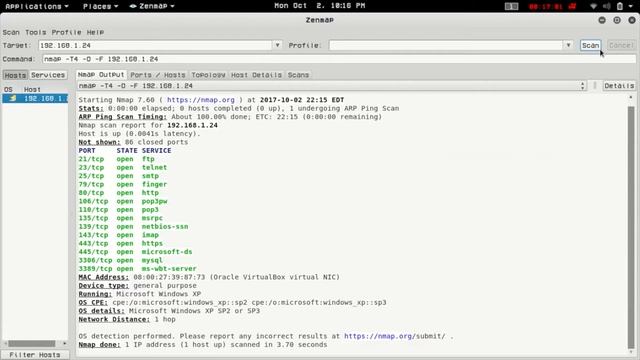
Task: Click the battery status icon
Action: 620,6
